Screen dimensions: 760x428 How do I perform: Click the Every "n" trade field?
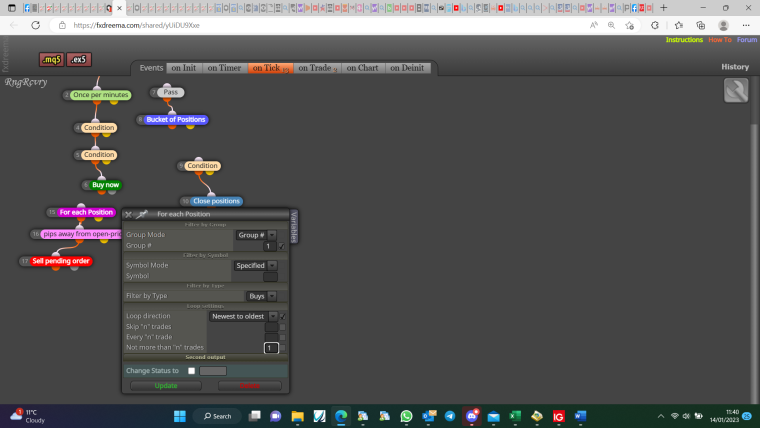(x=271, y=337)
